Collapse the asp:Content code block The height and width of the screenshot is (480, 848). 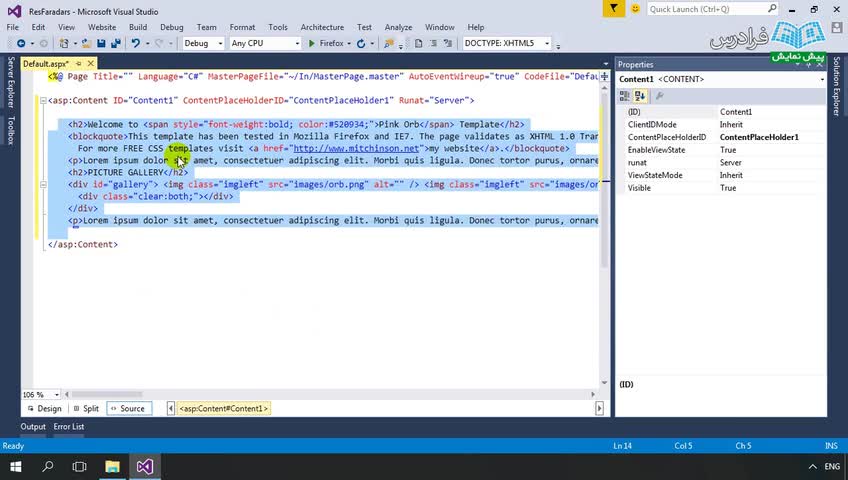[42, 100]
